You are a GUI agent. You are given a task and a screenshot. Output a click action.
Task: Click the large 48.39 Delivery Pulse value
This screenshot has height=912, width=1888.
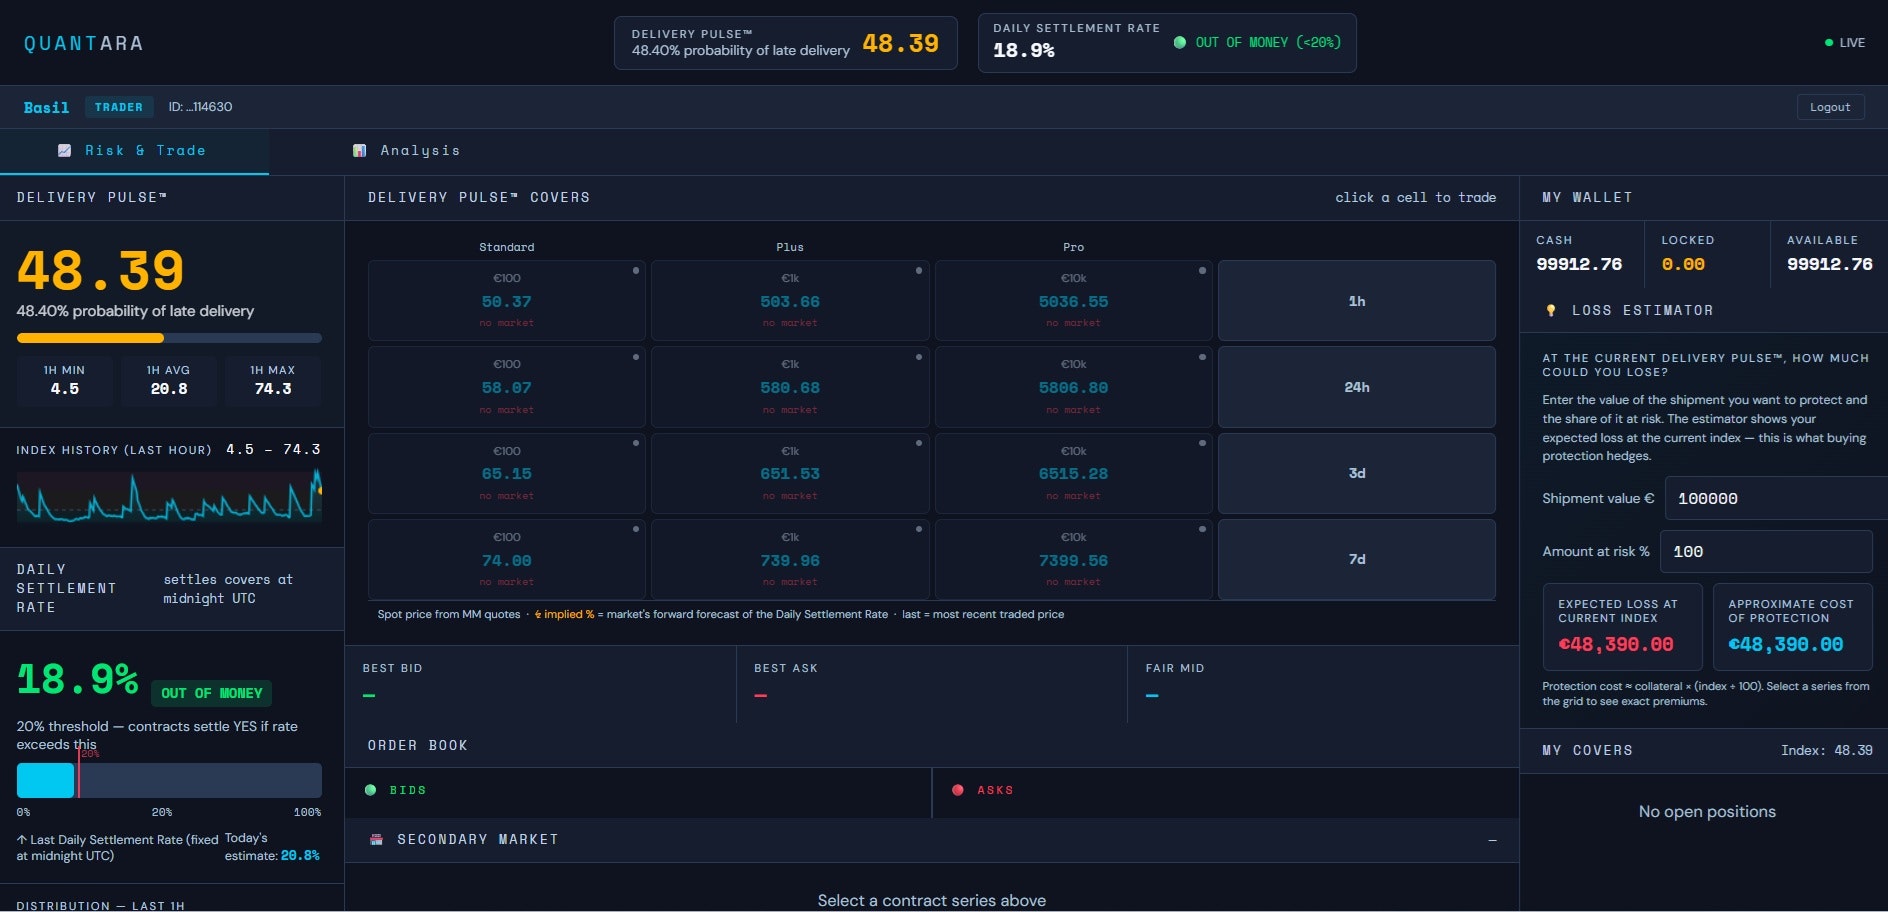coord(101,270)
